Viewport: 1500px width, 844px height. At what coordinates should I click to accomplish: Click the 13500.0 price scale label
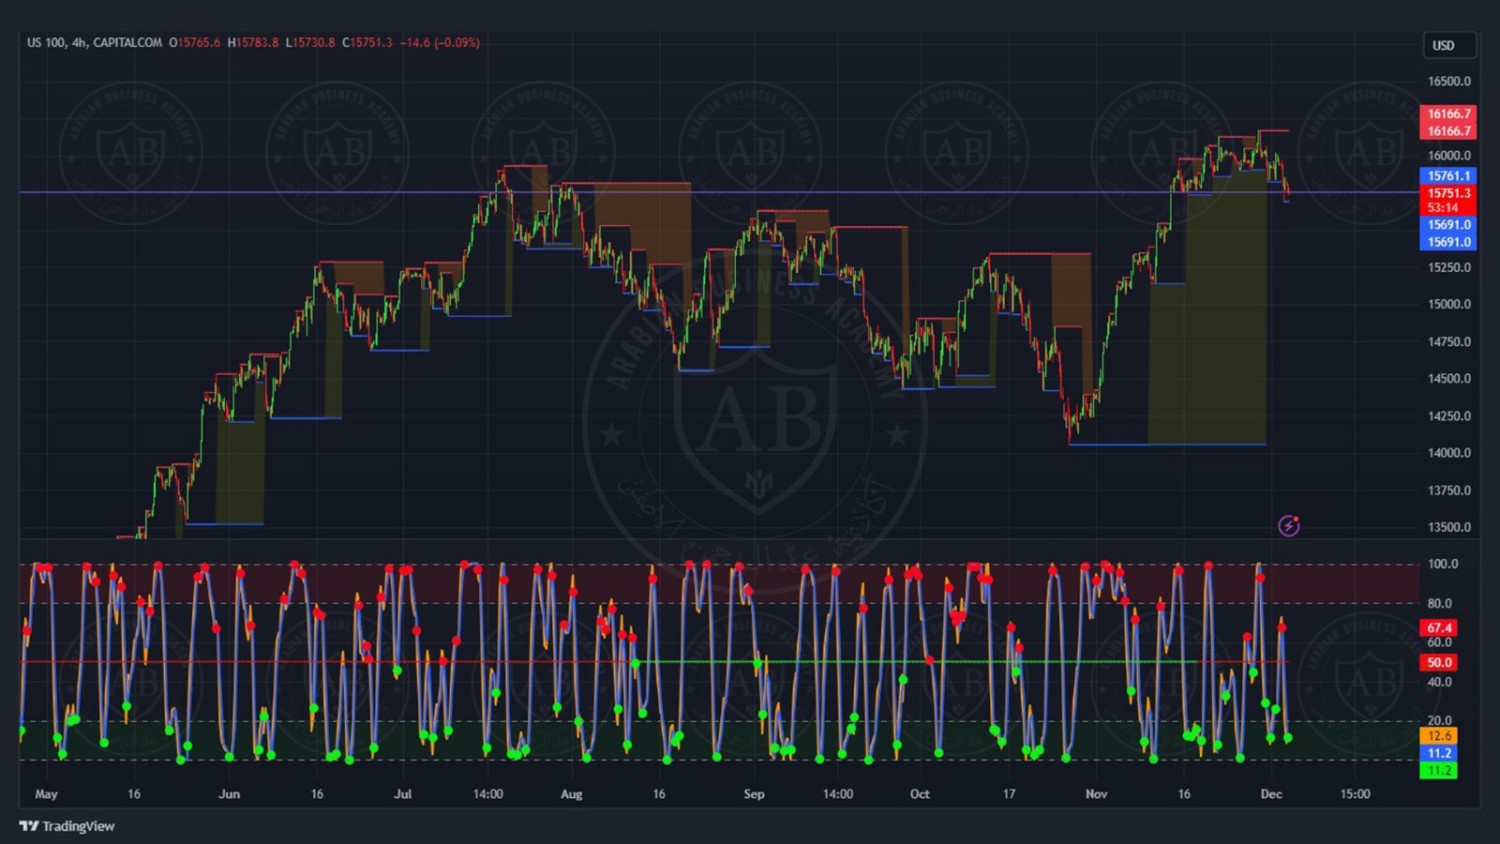(x=1449, y=528)
